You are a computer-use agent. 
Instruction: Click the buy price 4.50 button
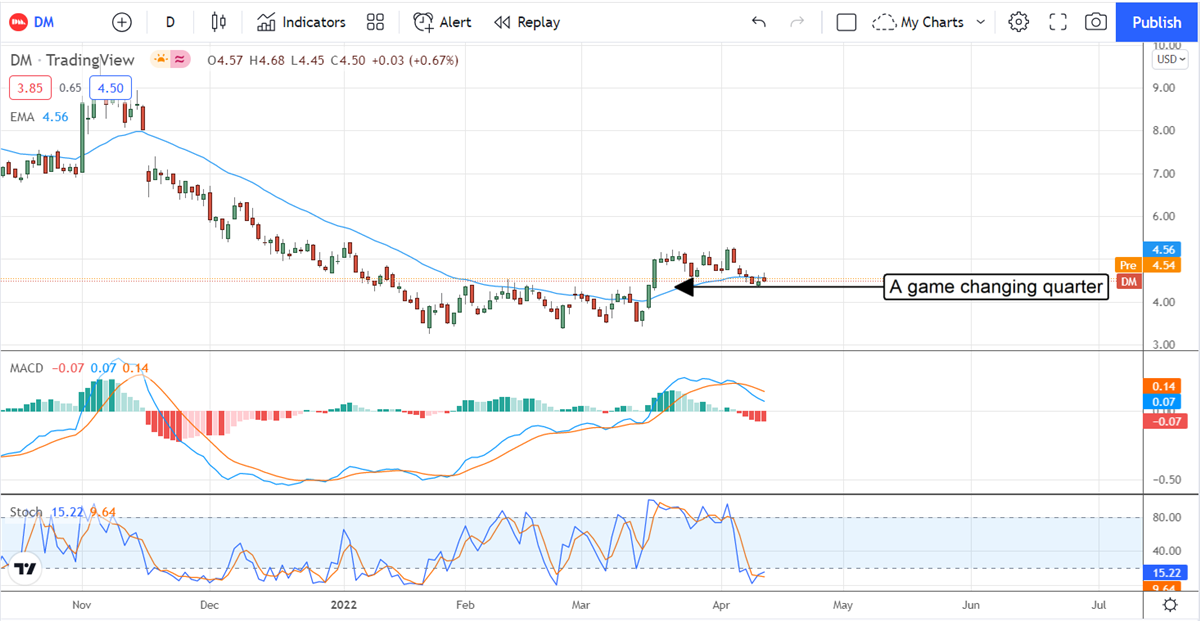[x=111, y=88]
